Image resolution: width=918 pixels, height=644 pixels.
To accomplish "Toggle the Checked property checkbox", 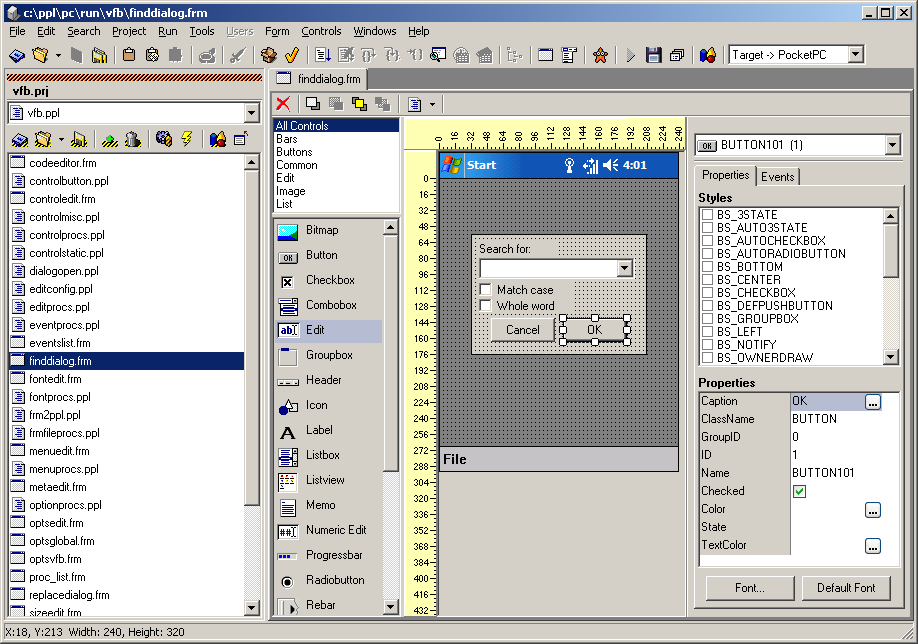I will click(x=799, y=491).
